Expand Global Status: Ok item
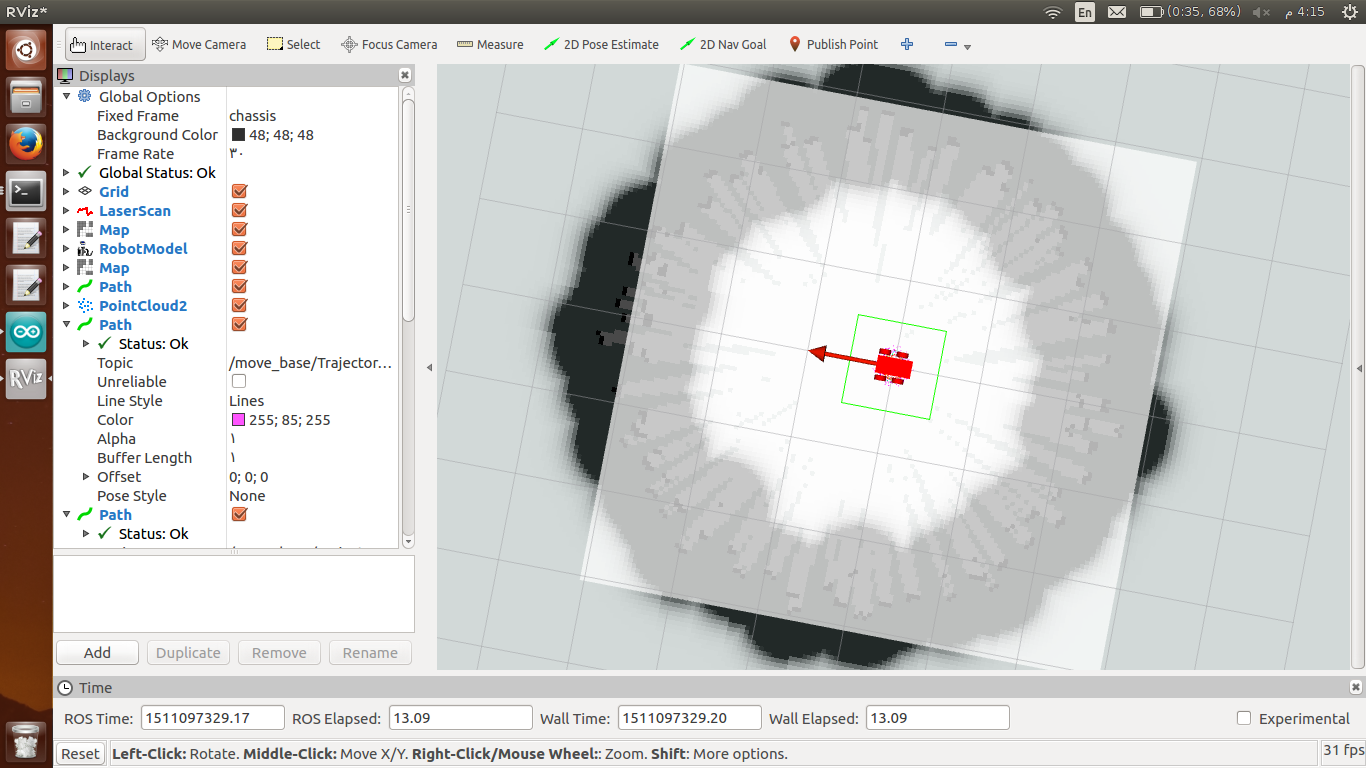 point(67,172)
